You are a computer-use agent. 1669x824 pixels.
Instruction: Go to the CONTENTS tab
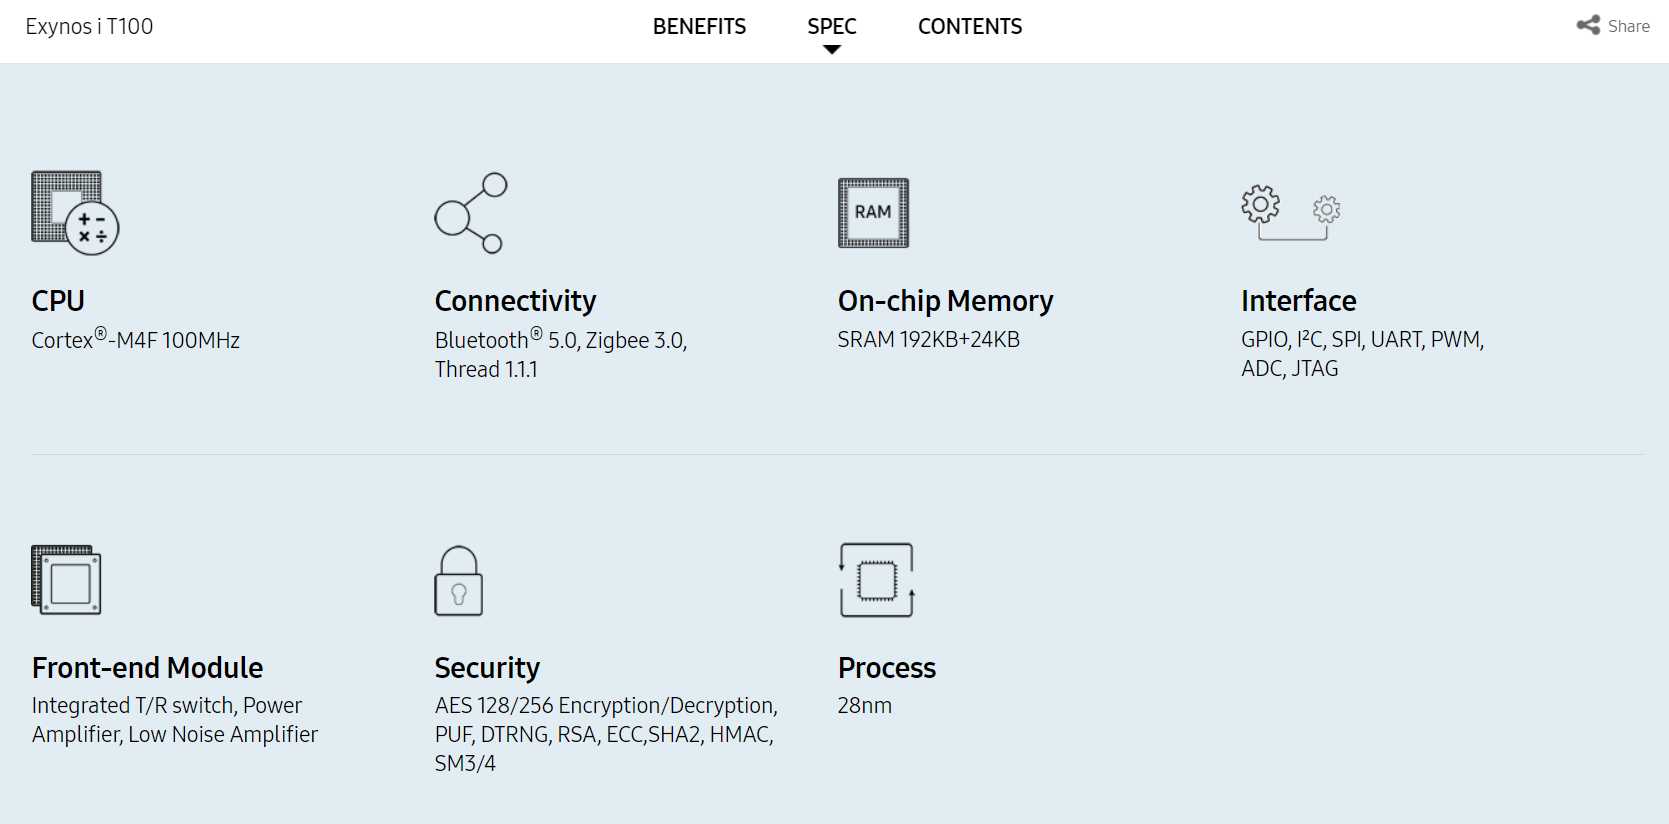pyautogui.click(x=970, y=27)
